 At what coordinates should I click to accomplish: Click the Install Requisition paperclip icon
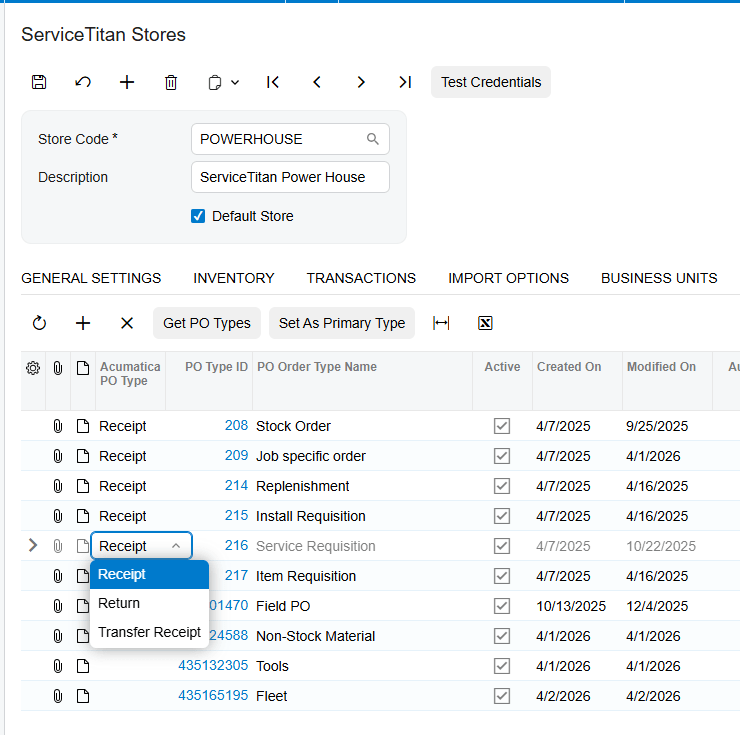[x=58, y=516]
